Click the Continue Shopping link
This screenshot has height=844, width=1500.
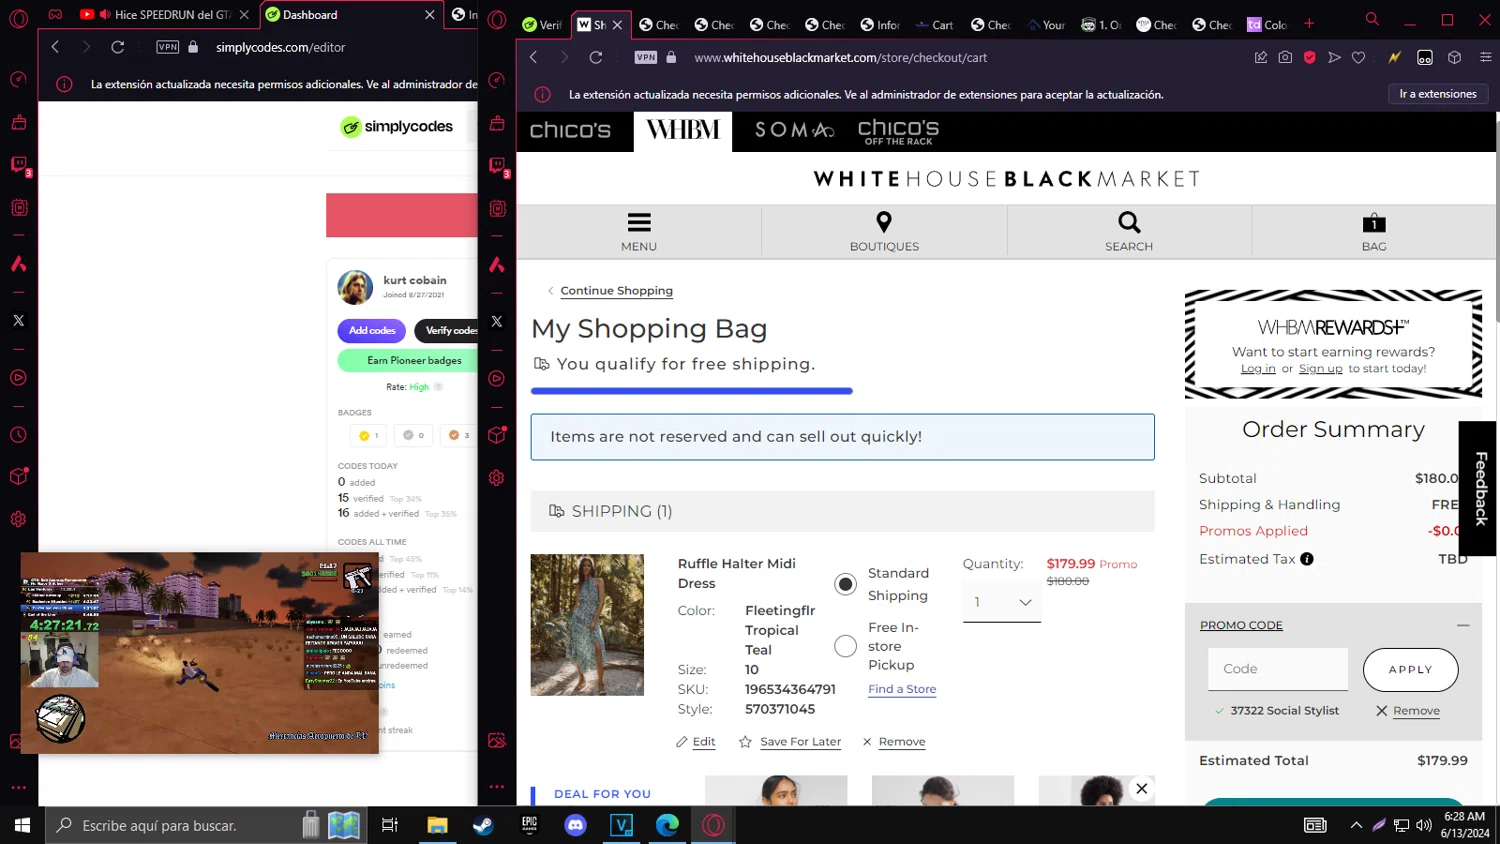coord(616,291)
